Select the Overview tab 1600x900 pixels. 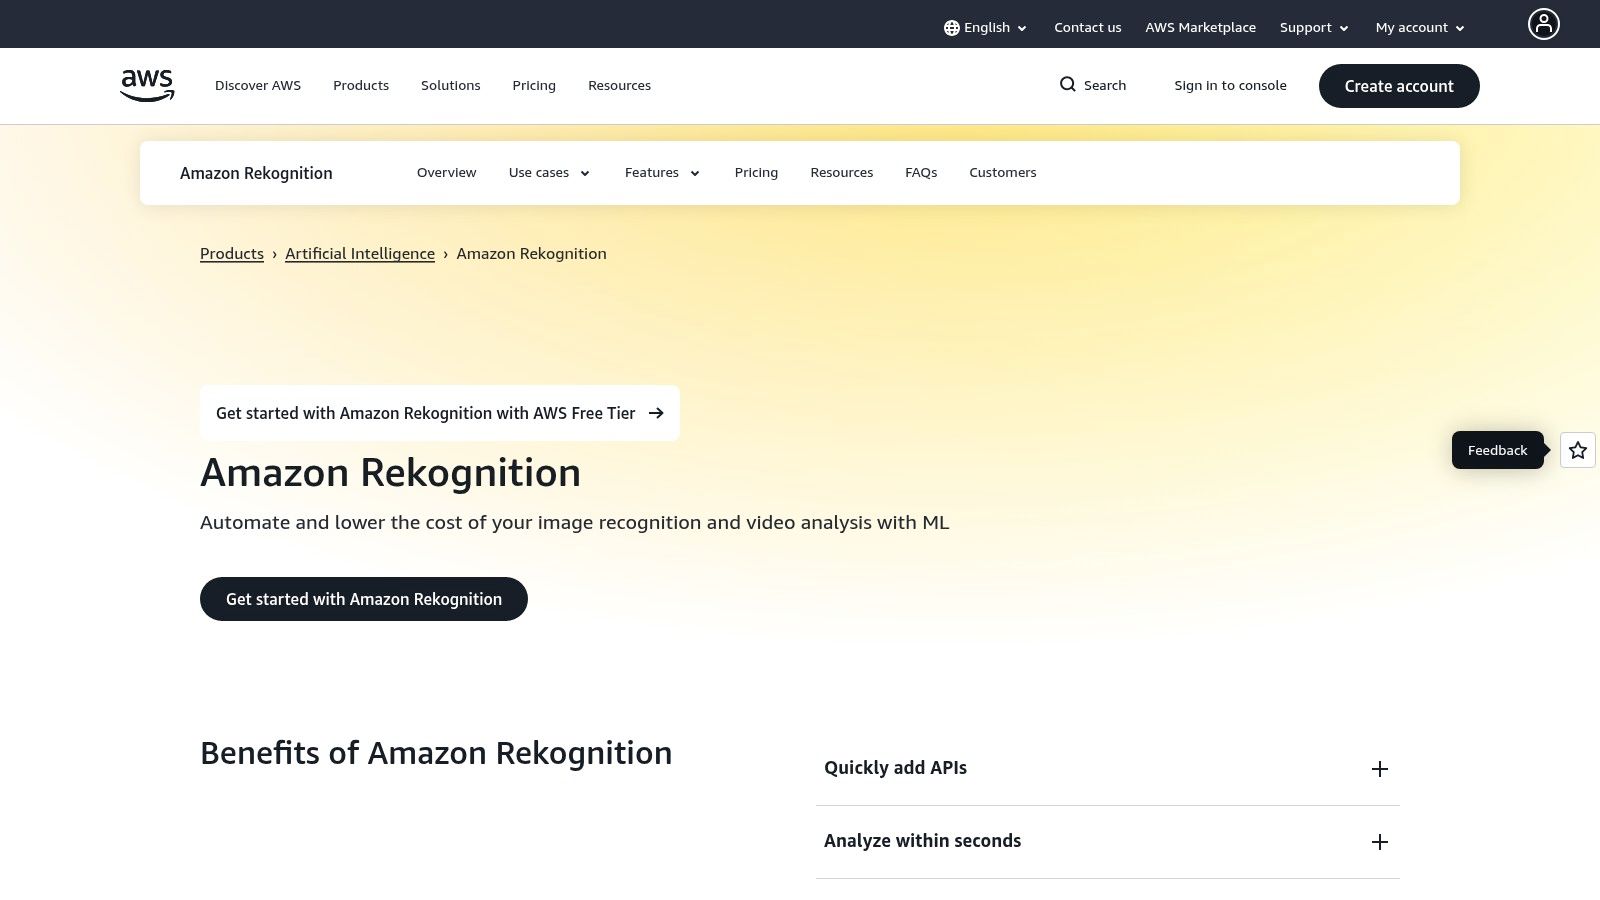click(x=446, y=172)
